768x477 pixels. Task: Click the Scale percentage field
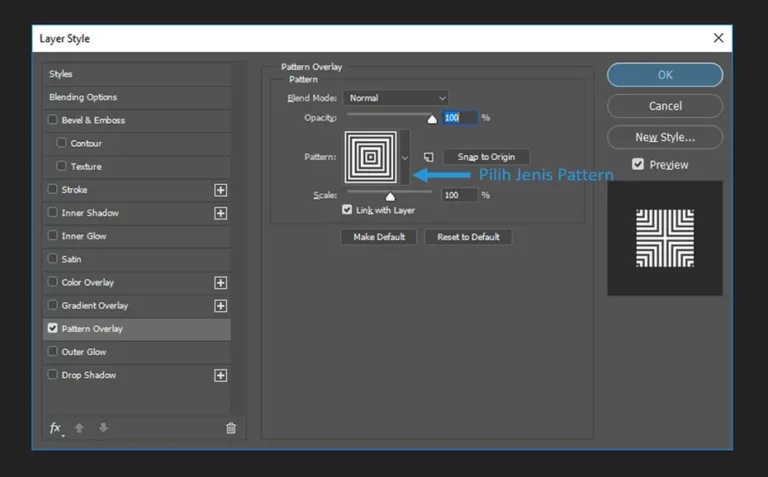coord(459,195)
